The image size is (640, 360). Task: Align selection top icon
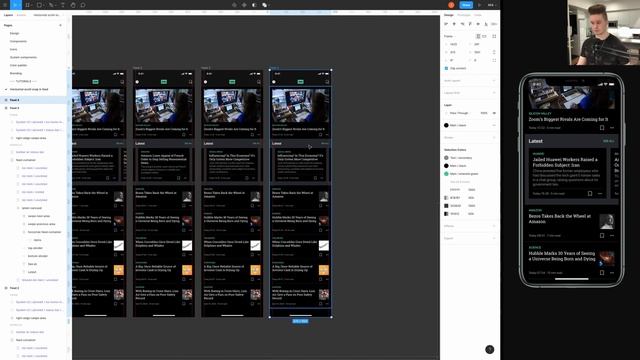pos(470,24)
